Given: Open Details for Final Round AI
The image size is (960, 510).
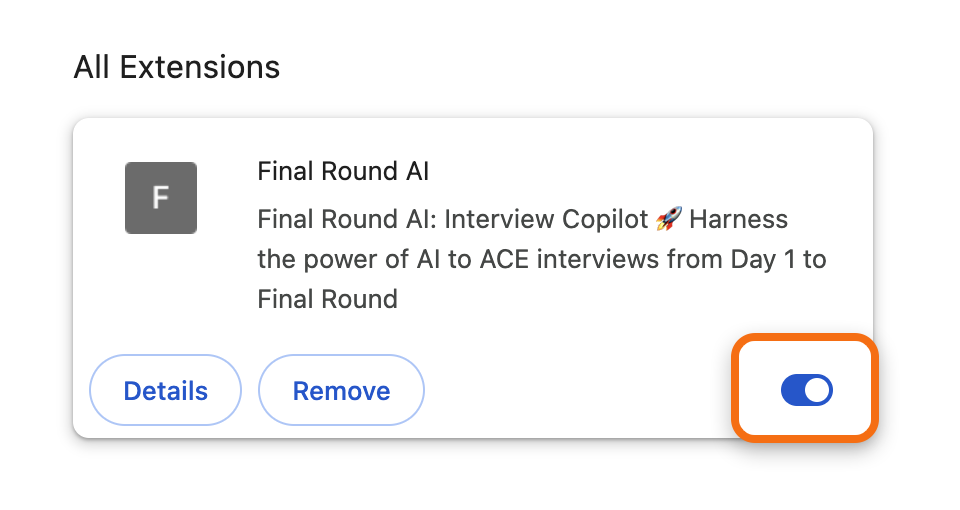Looking at the screenshot, I should (165, 390).
